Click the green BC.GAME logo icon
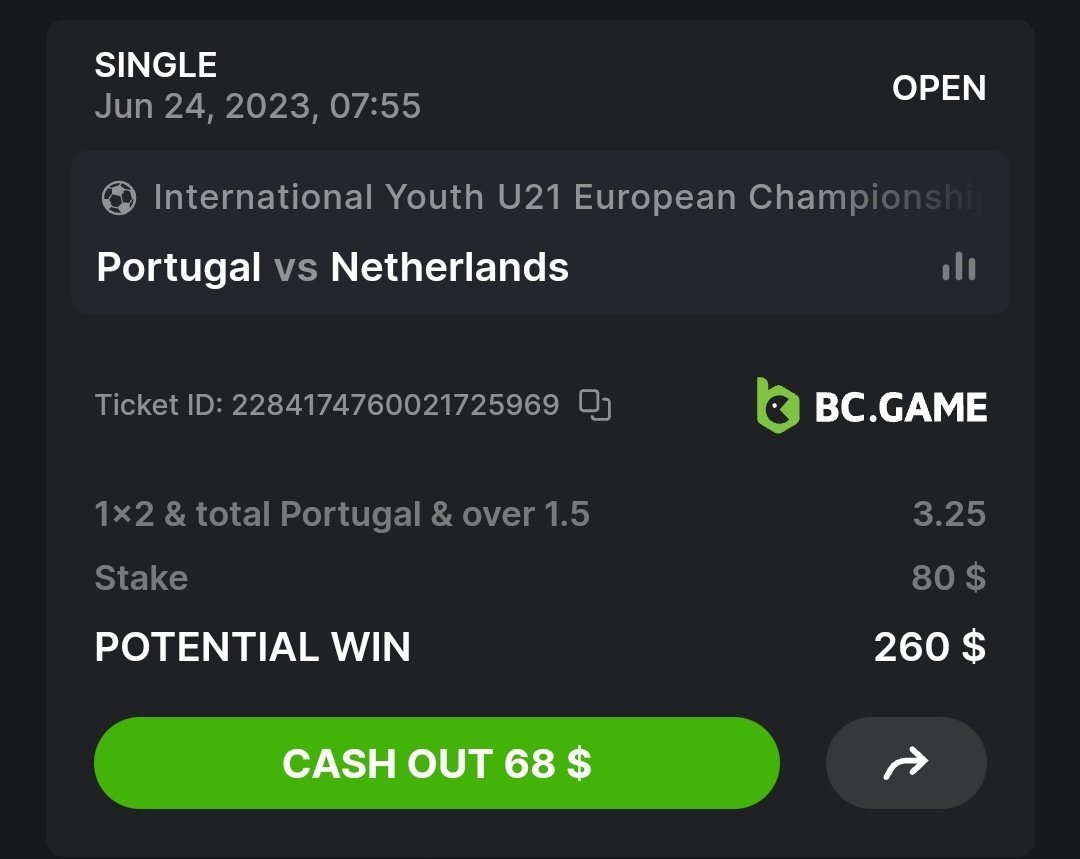 (x=777, y=406)
